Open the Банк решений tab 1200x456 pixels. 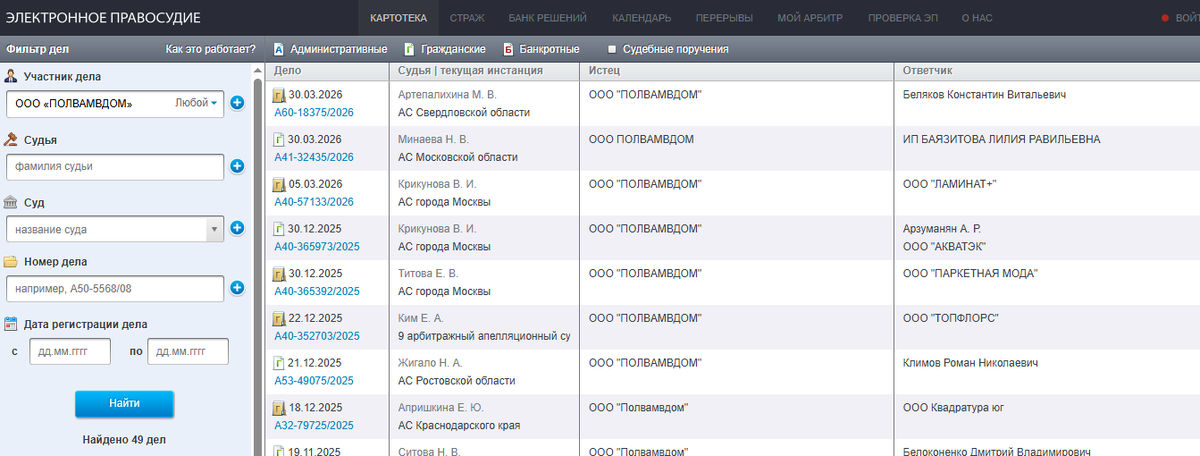point(547,18)
